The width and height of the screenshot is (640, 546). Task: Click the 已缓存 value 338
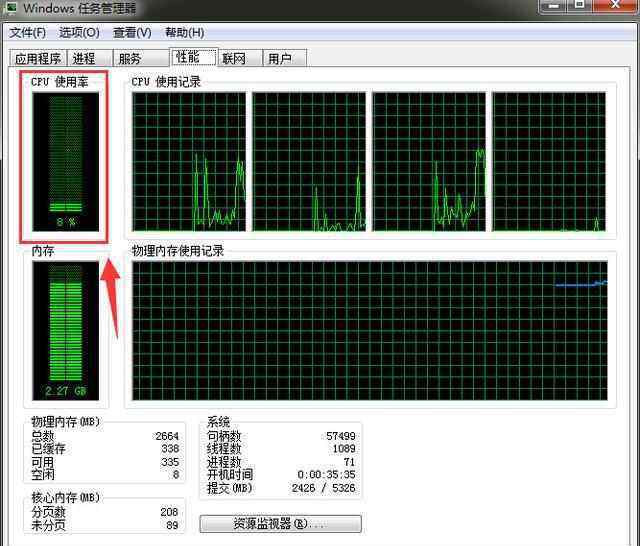pyautogui.click(x=170, y=449)
